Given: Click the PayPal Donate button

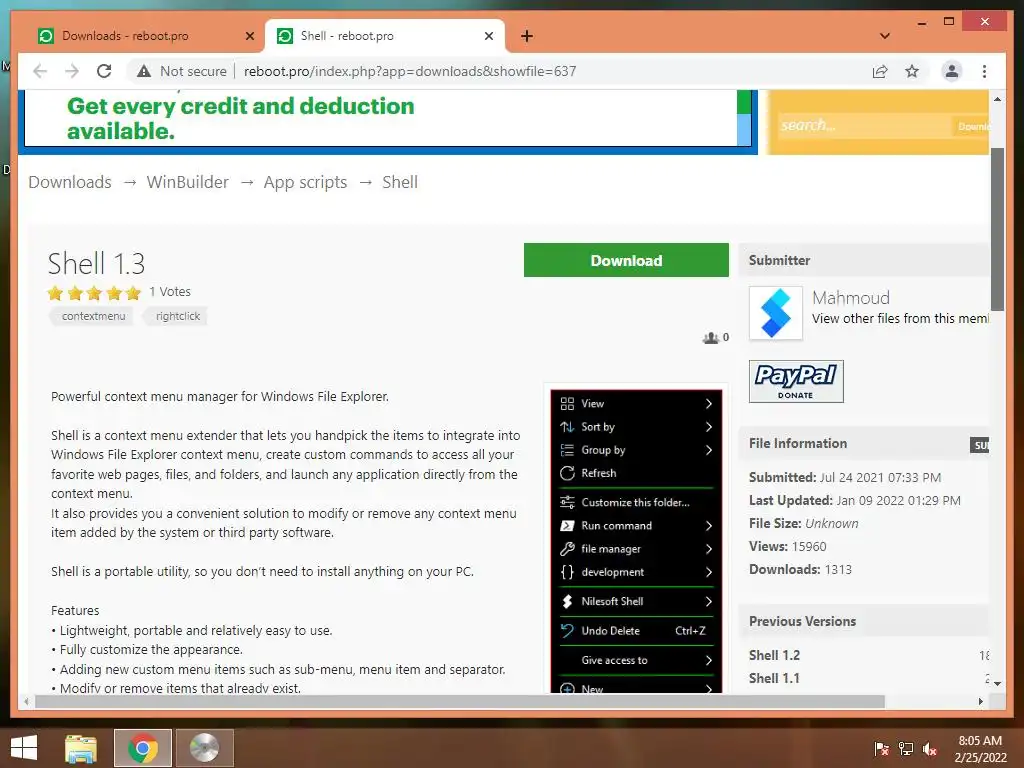Looking at the screenshot, I should click(796, 381).
